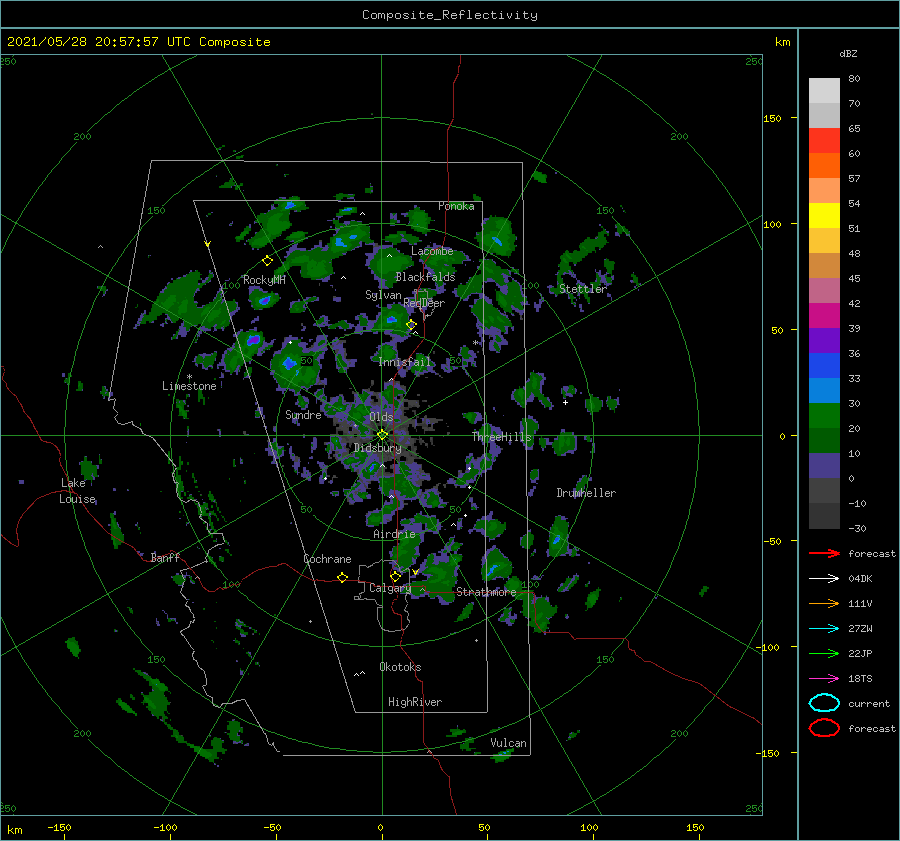
Task: Click the green 22JP arrow icon
Action: coord(824,653)
